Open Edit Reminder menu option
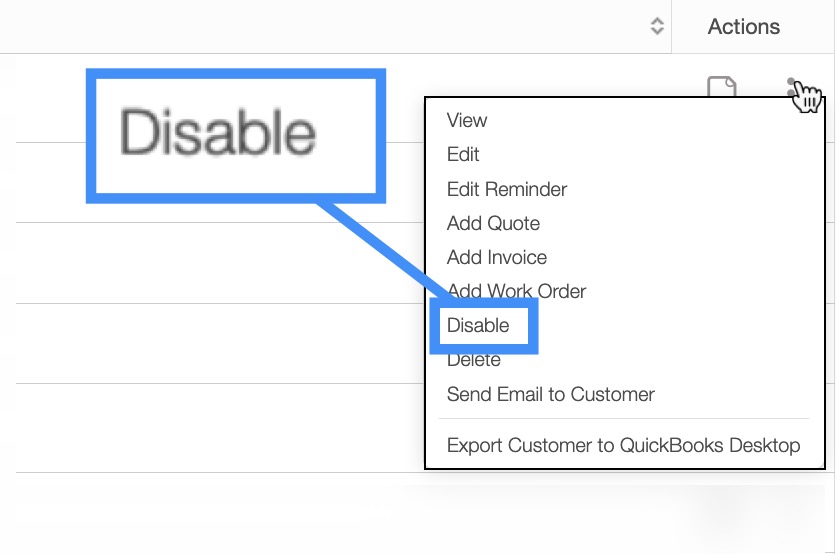 507,189
